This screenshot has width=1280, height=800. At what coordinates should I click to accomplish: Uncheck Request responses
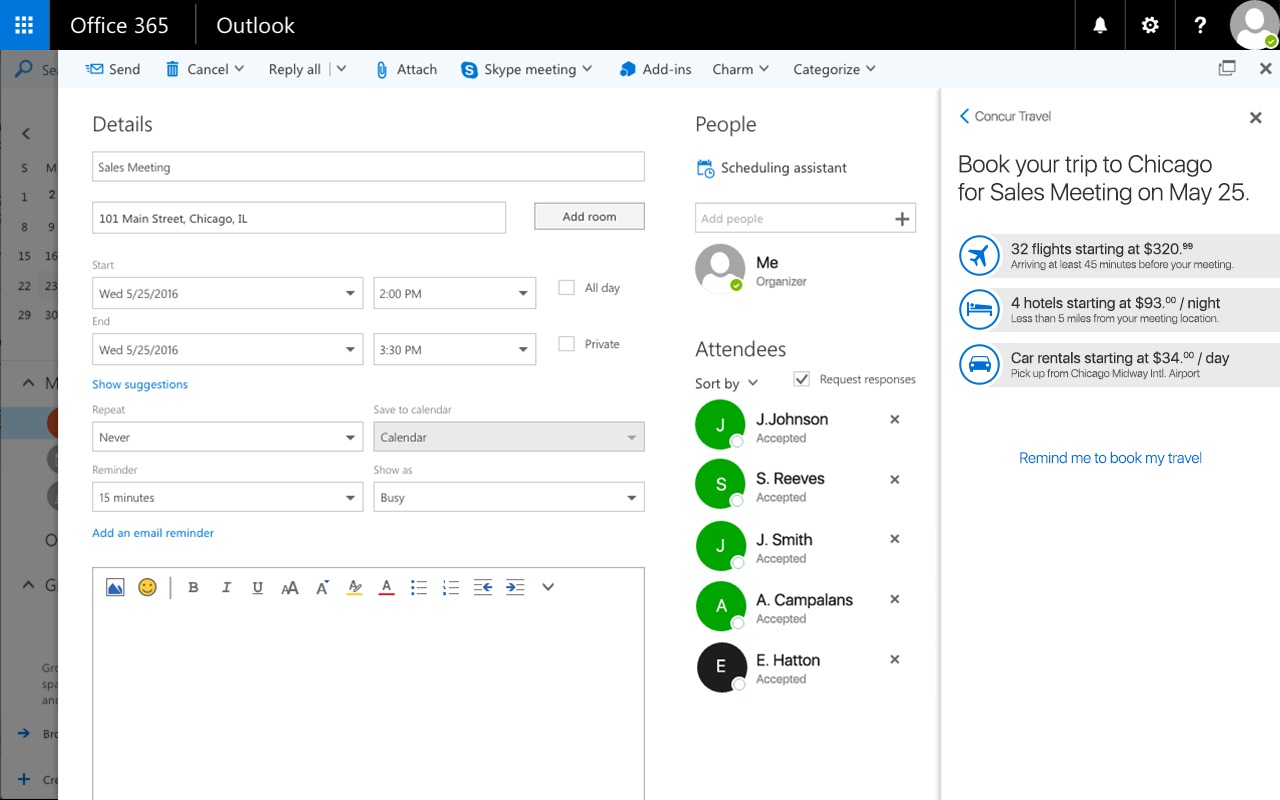(x=801, y=379)
